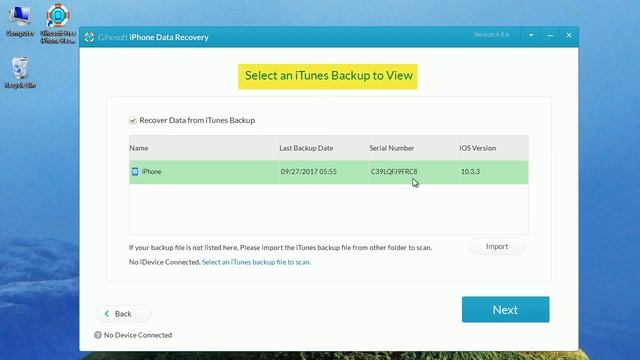Toggle Recover Data from iTunes Backup checkbox
This screenshot has height=360, width=640.
coord(133,120)
